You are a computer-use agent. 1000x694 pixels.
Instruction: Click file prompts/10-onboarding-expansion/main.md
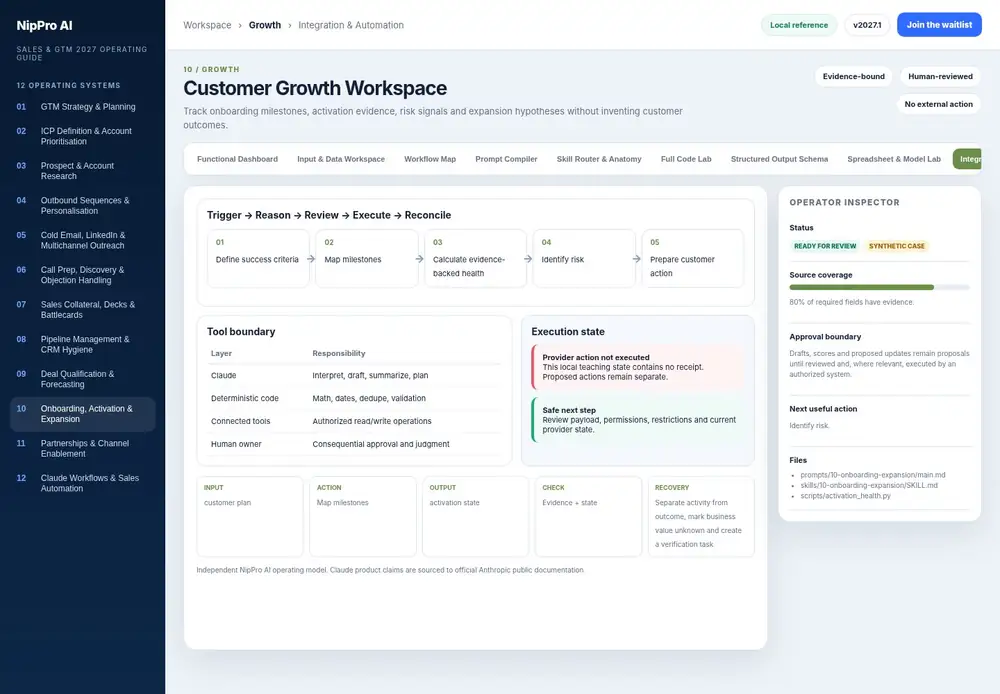(x=872, y=475)
